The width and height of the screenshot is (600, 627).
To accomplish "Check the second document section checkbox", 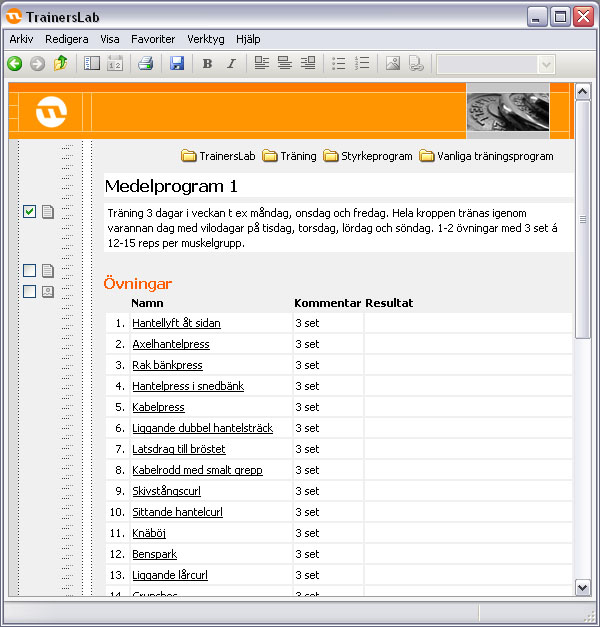I will (x=29, y=270).
